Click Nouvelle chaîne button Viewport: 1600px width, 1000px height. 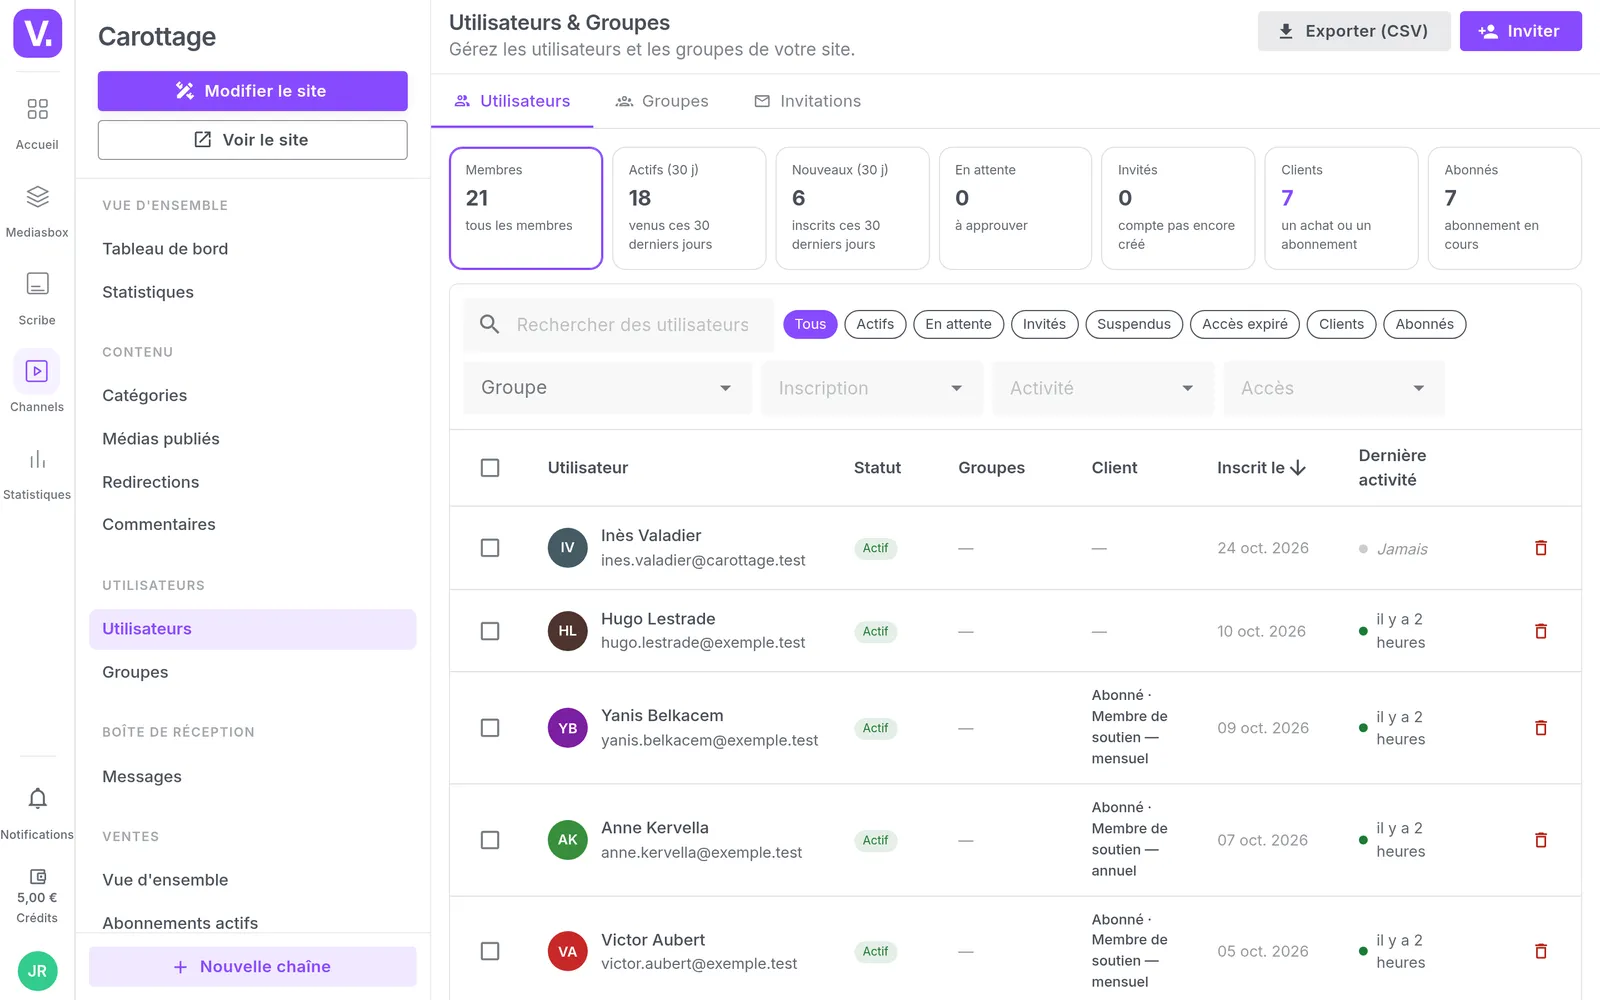tap(252, 967)
